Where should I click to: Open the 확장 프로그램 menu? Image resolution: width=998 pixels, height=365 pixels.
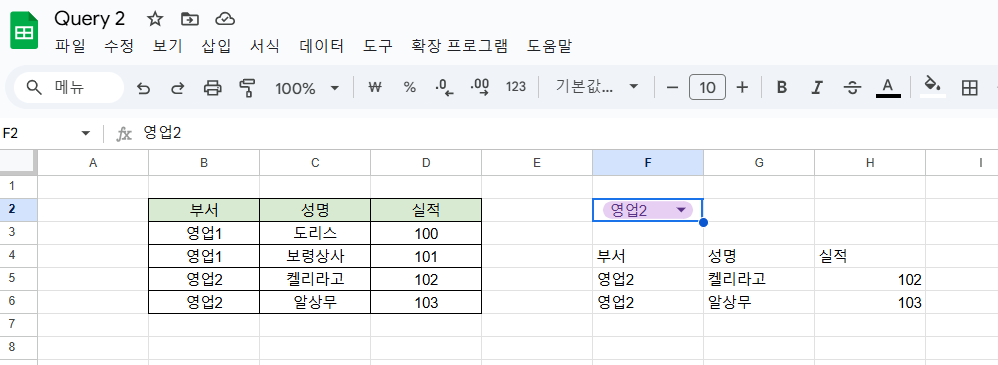(x=460, y=46)
